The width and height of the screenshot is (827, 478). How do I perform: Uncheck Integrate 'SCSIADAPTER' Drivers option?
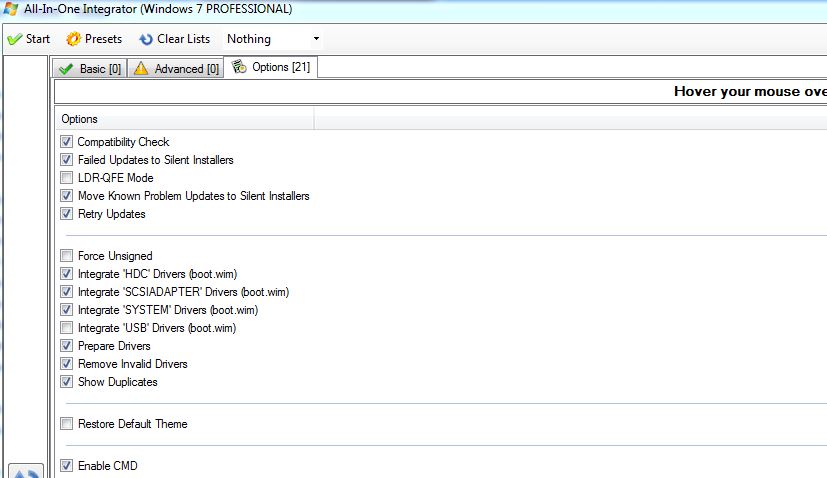click(66, 292)
